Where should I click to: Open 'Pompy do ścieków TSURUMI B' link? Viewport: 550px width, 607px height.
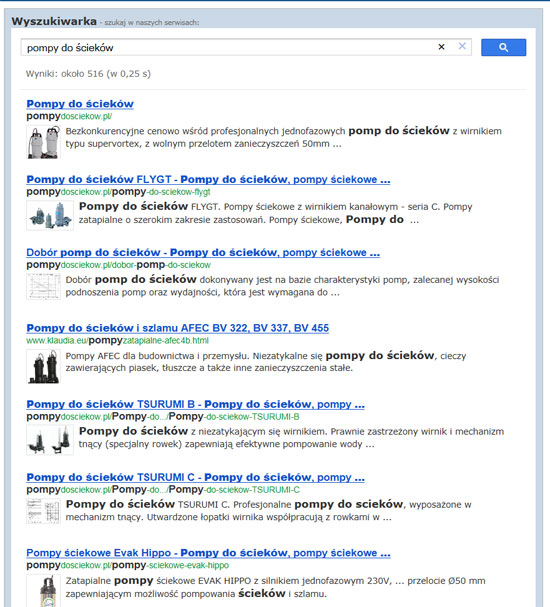[195, 404]
